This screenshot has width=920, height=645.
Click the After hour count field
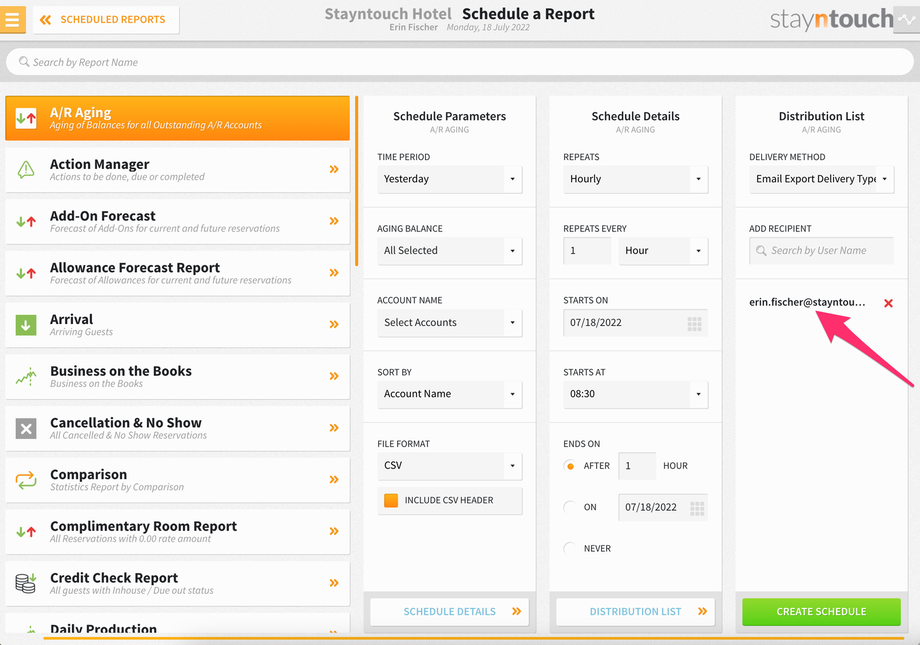637,466
